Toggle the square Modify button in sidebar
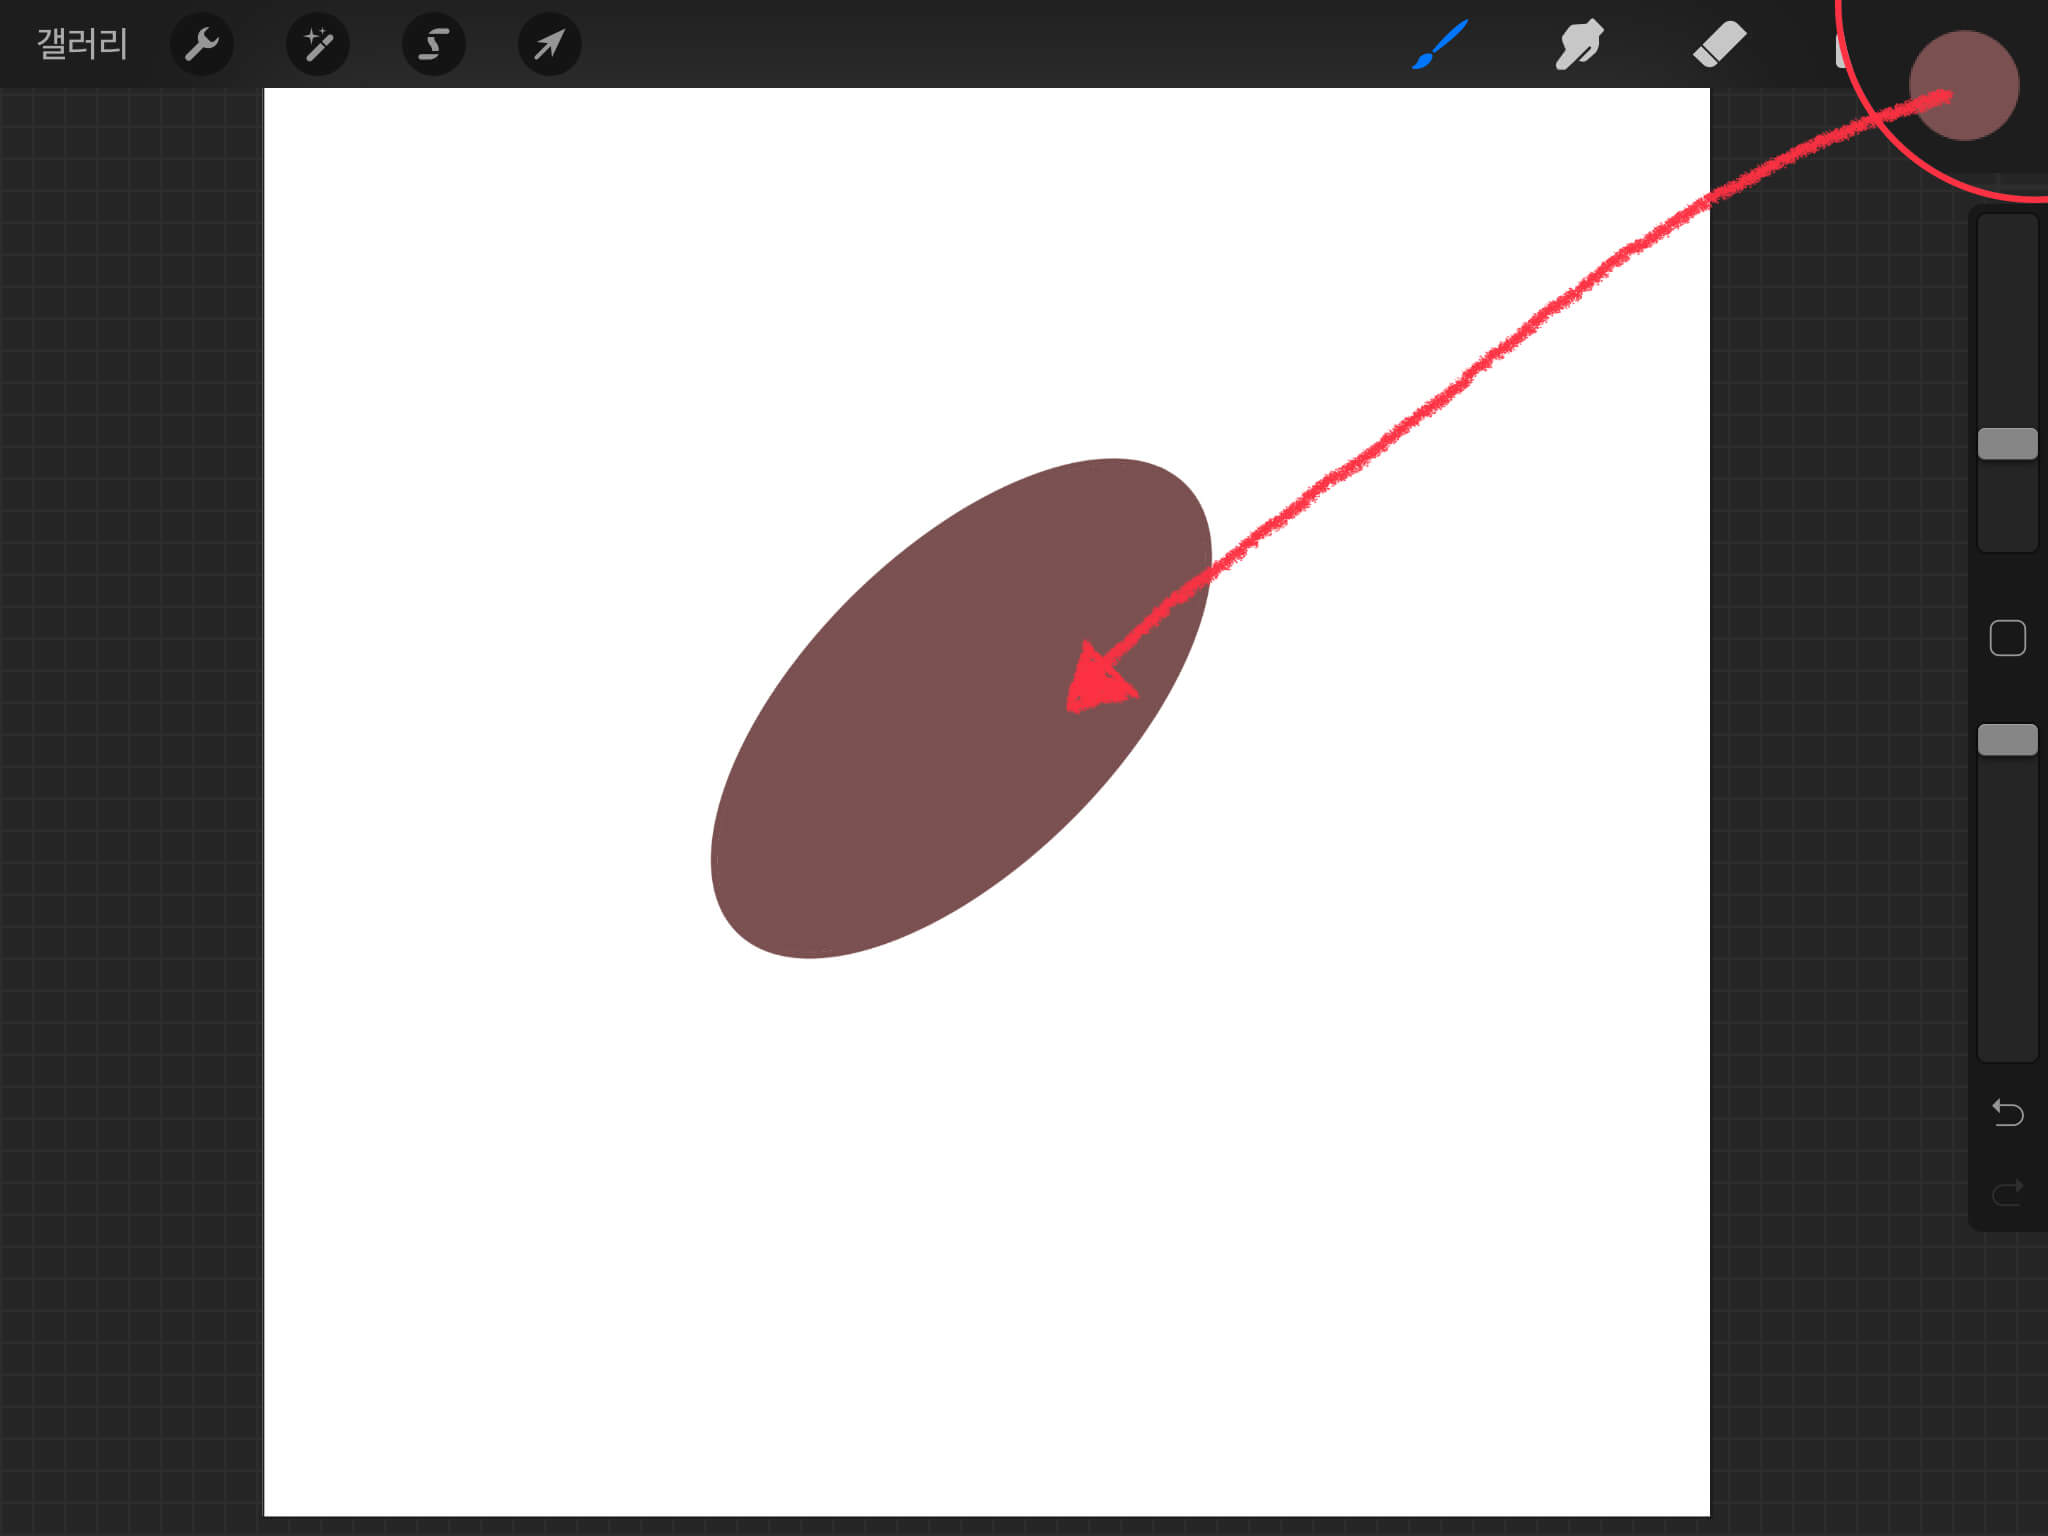This screenshot has height=1536, width=2048. pos(2007,638)
